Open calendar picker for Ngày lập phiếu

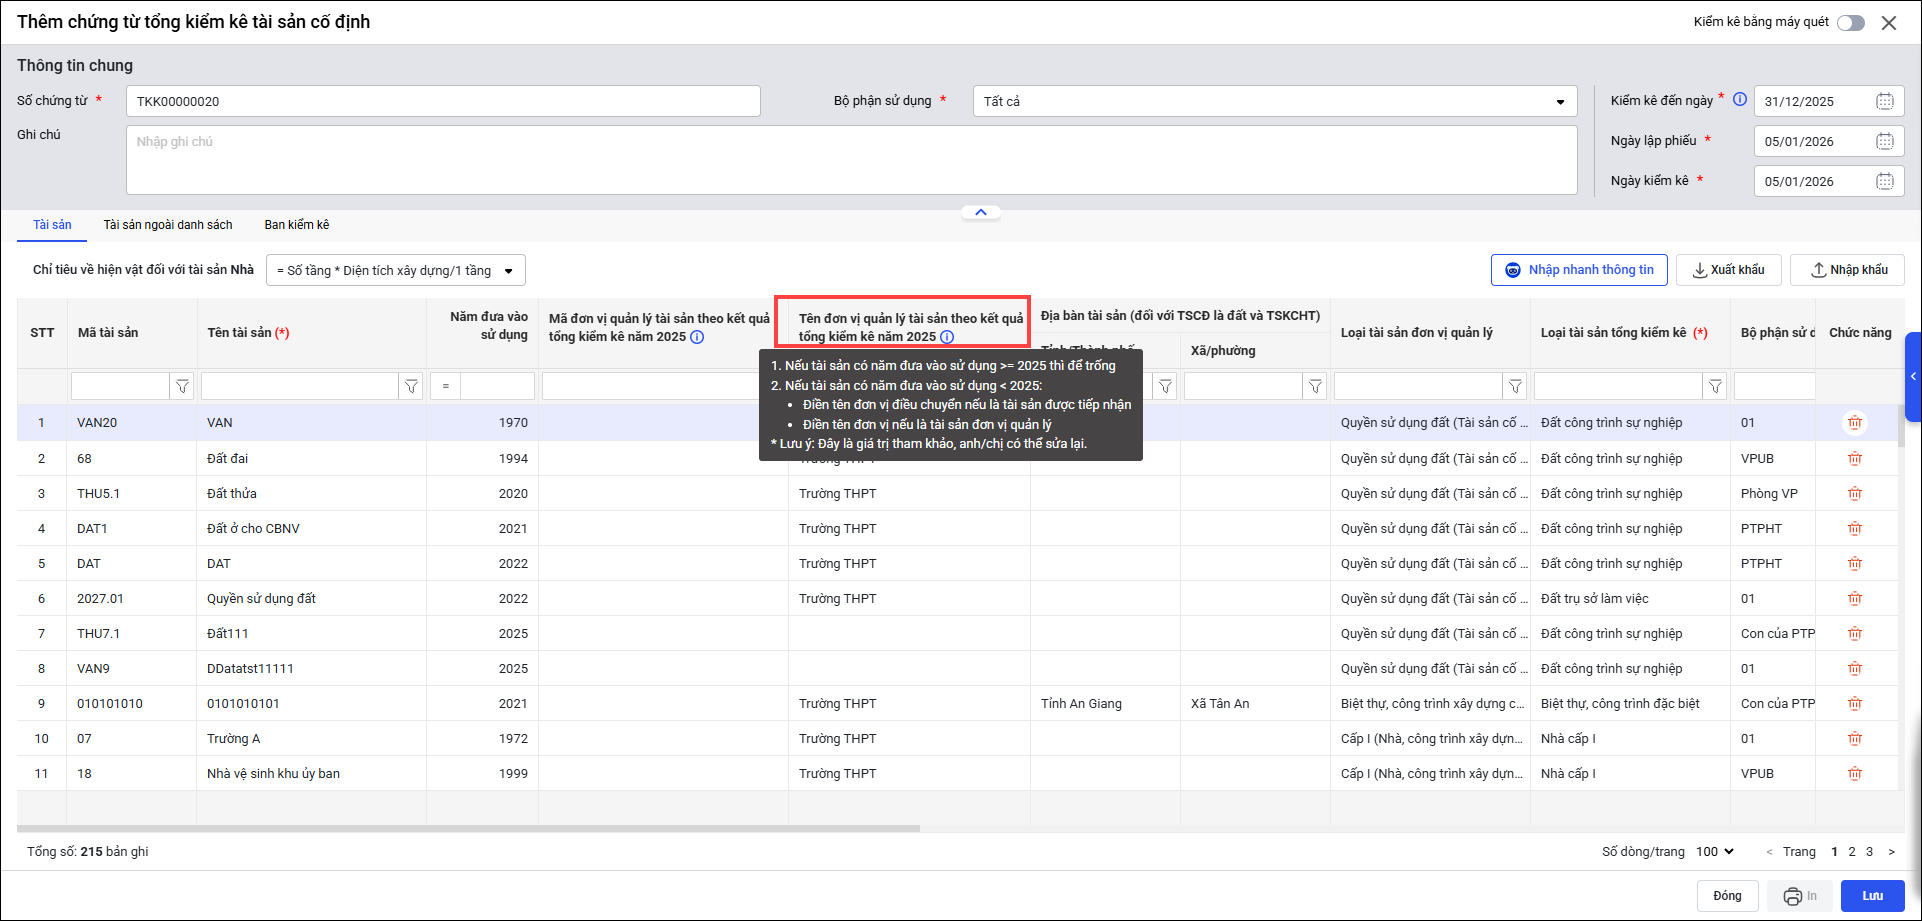(x=1884, y=141)
